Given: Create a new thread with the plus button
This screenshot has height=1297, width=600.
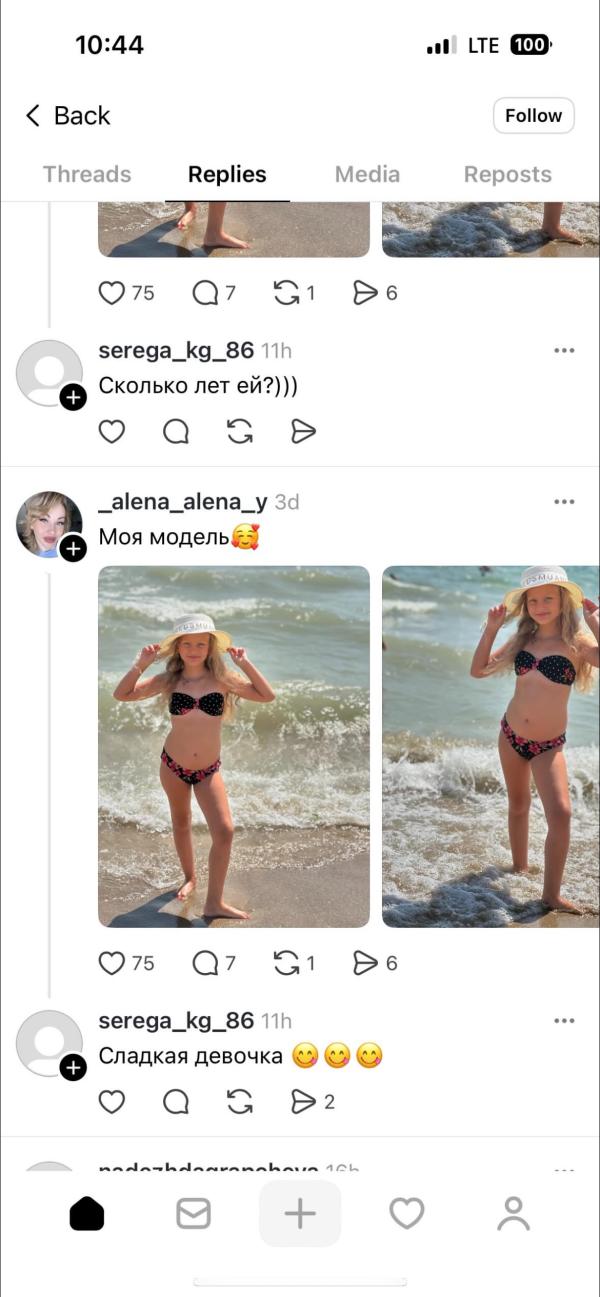Looking at the screenshot, I should (x=300, y=1213).
